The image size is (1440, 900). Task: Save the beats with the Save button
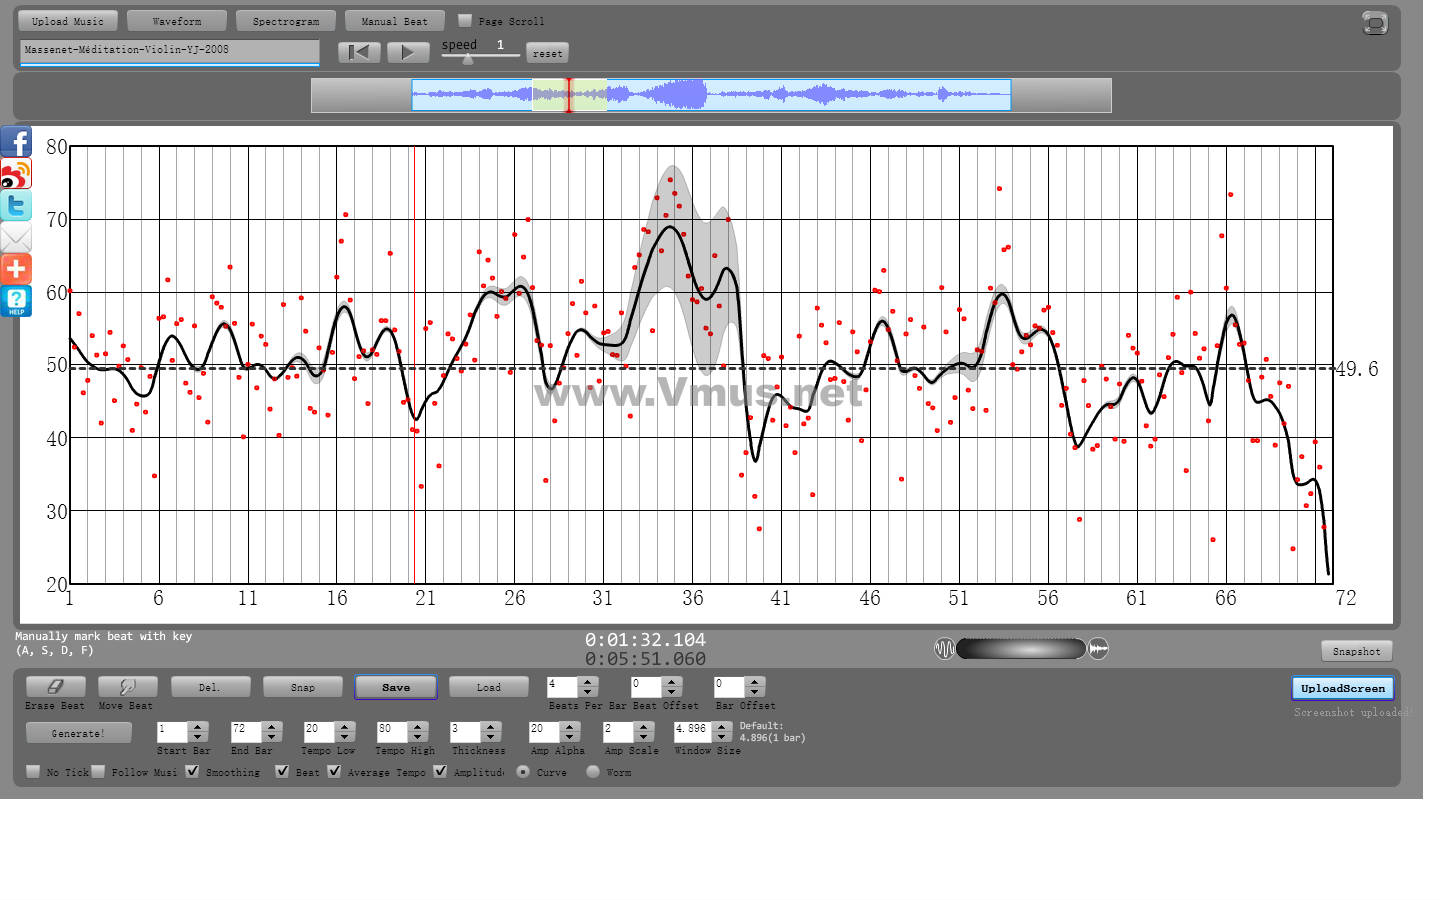396,687
